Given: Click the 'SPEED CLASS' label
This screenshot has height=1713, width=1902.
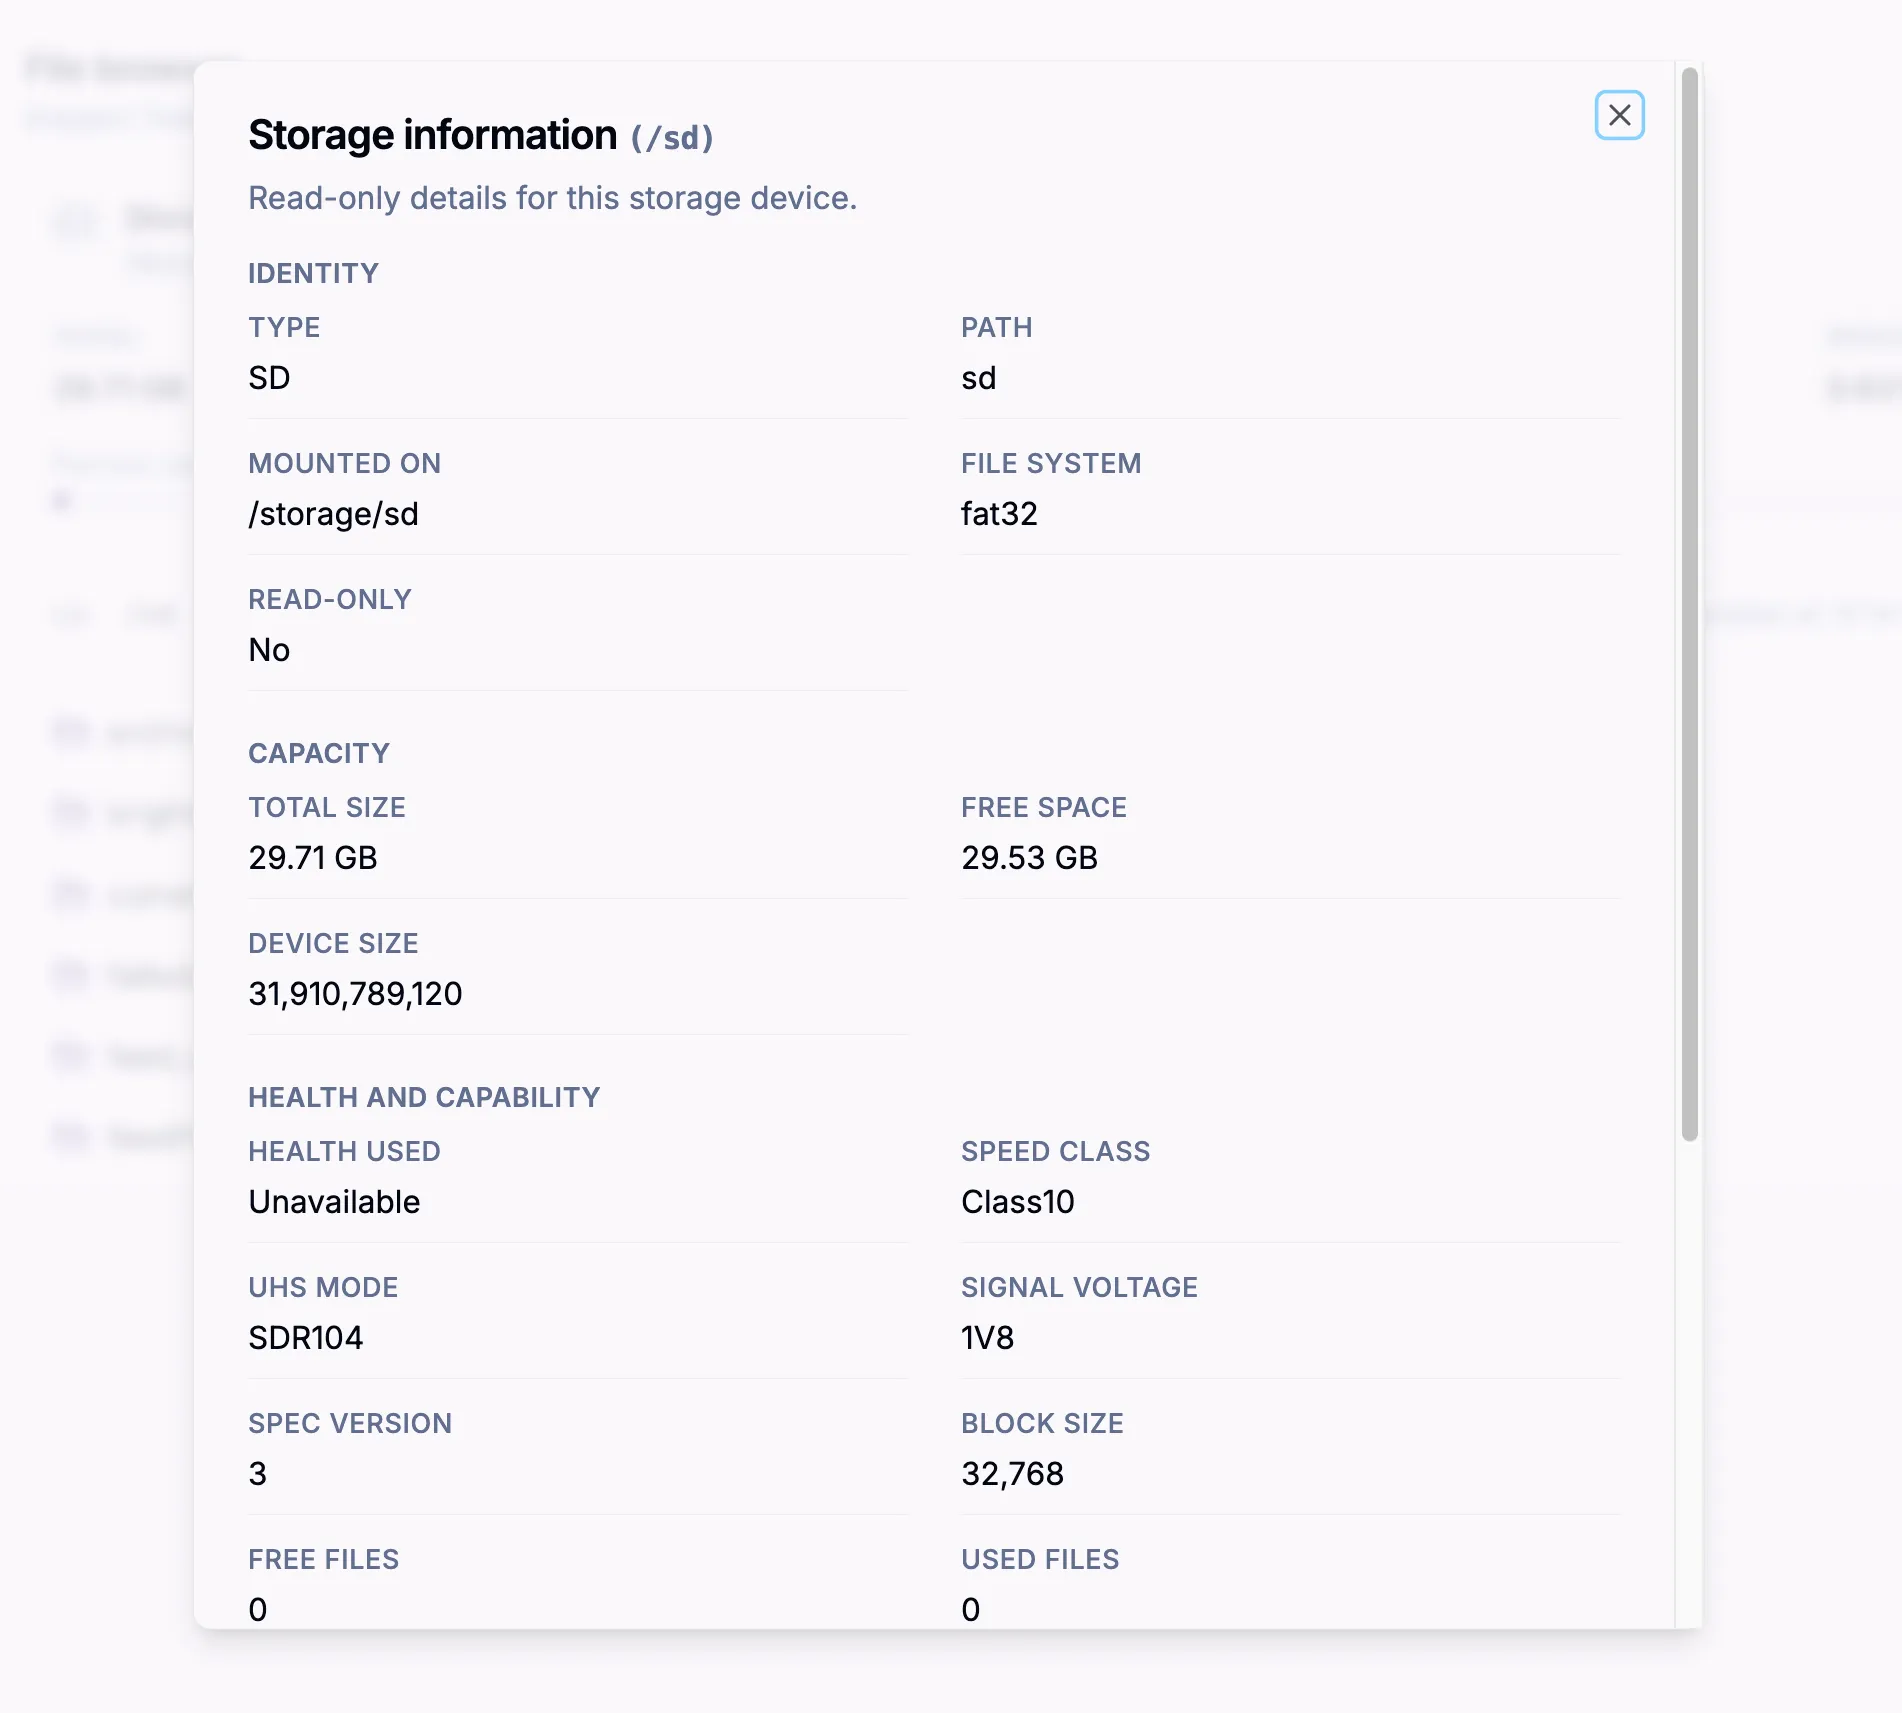Looking at the screenshot, I should click(1055, 1151).
